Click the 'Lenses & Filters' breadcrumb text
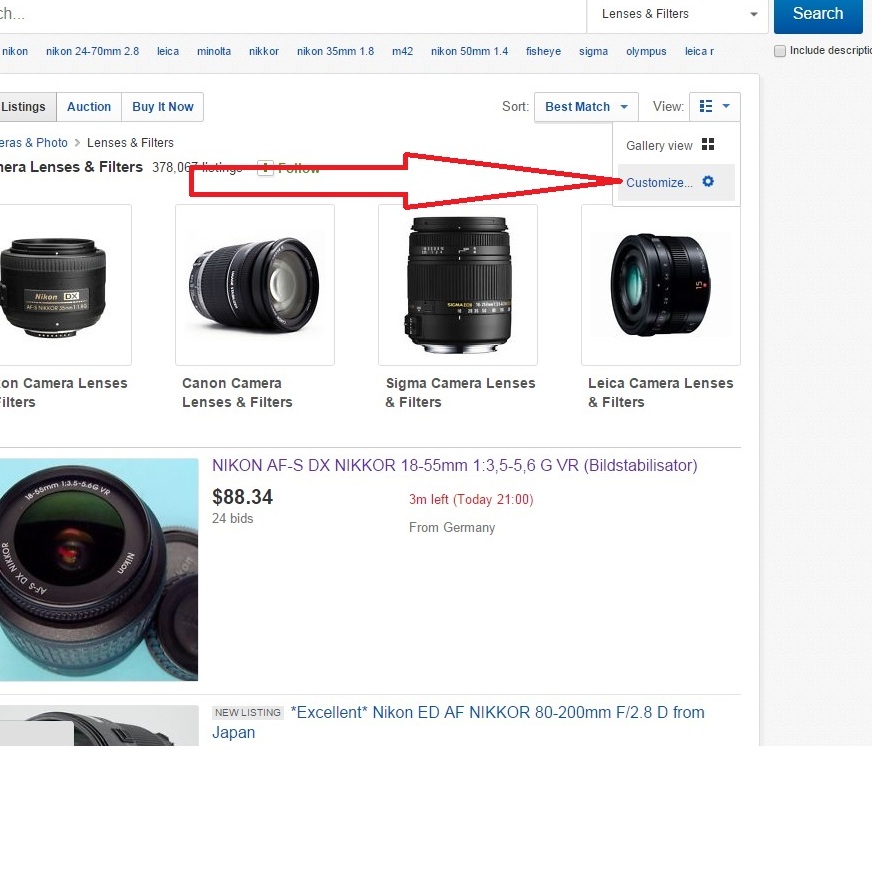The image size is (872, 887). point(130,143)
